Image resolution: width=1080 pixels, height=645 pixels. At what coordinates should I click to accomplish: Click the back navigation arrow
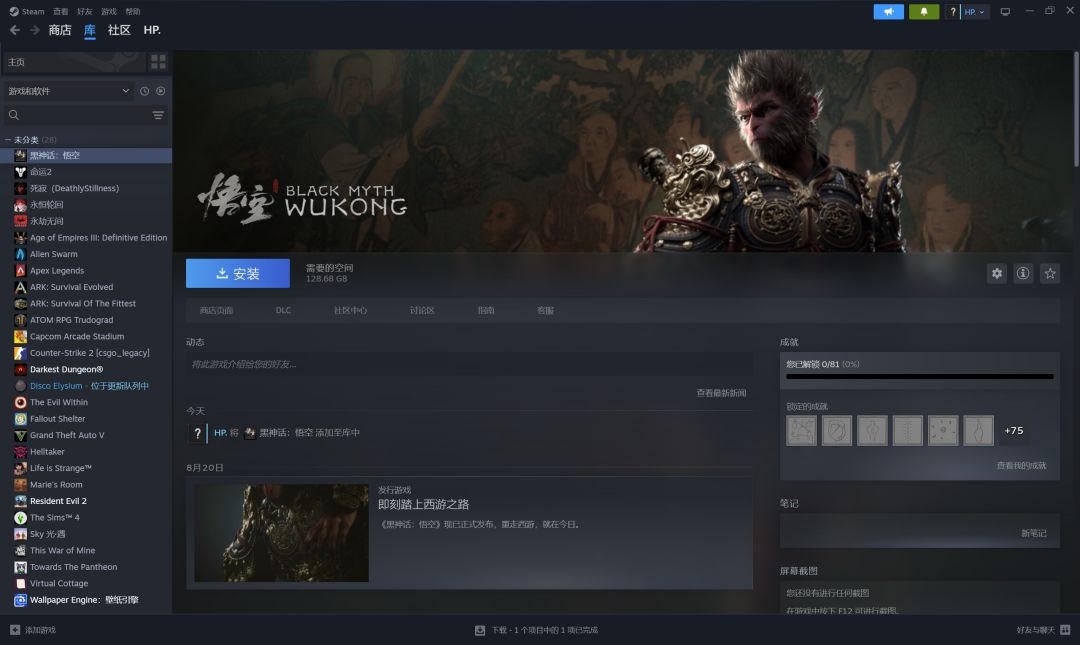click(14, 30)
